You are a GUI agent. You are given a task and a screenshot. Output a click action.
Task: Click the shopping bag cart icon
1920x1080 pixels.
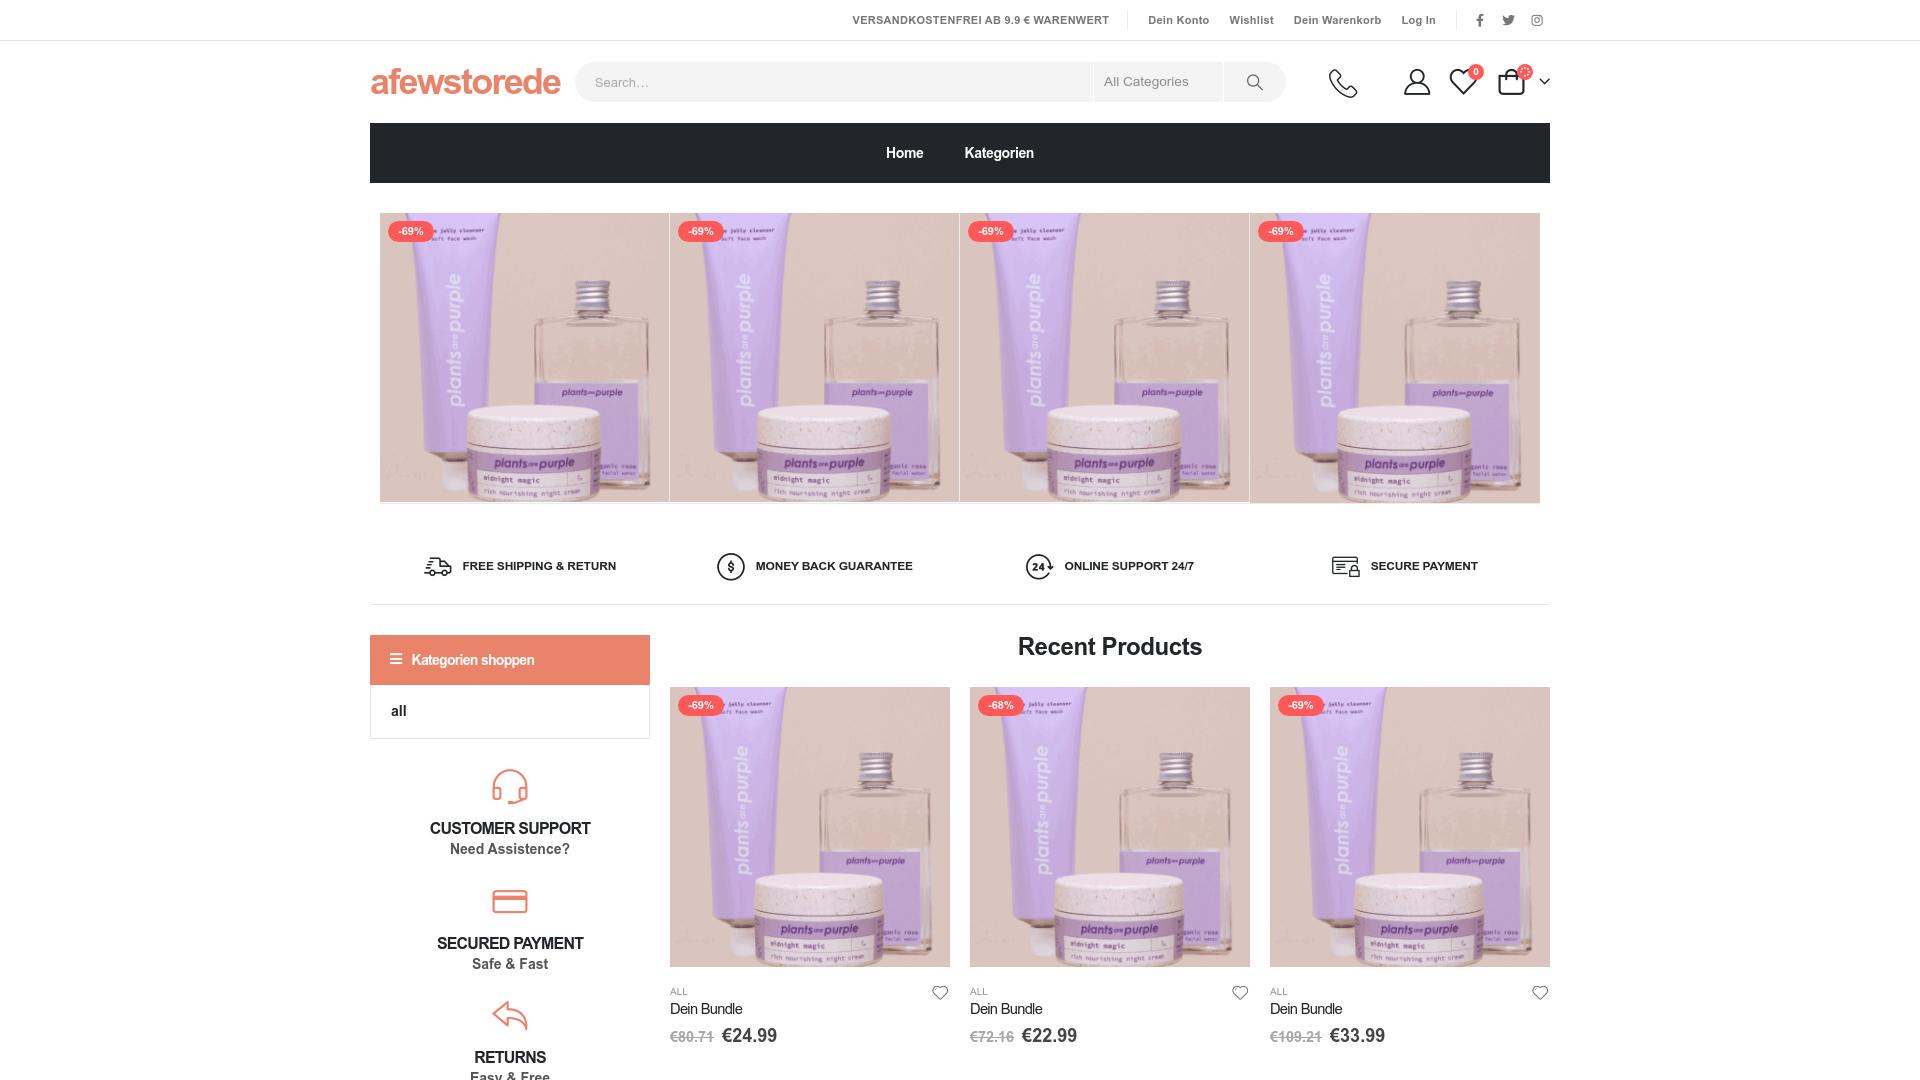click(x=1511, y=82)
